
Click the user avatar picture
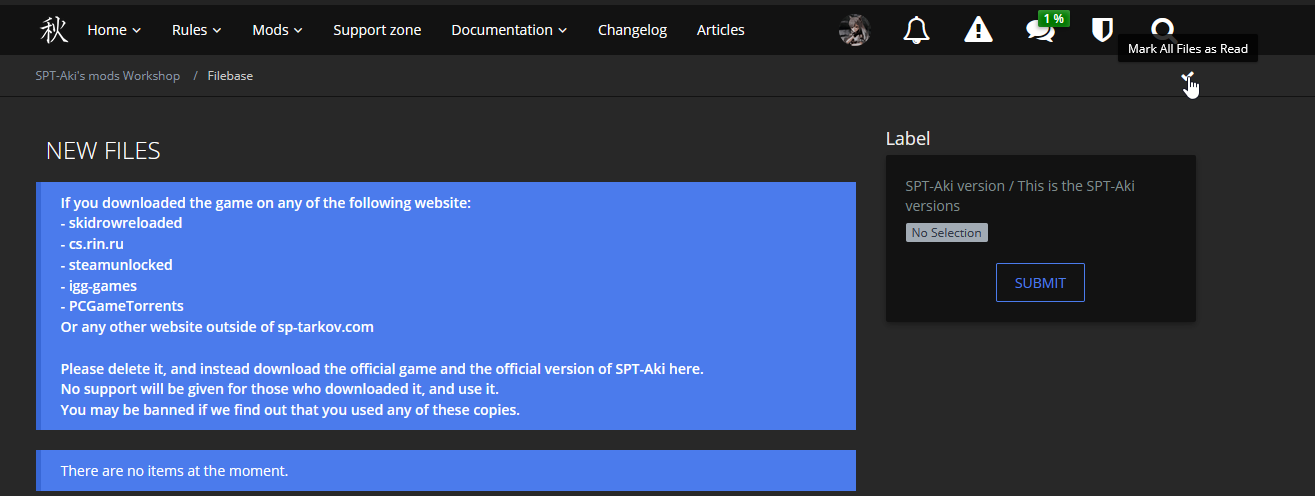point(854,30)
